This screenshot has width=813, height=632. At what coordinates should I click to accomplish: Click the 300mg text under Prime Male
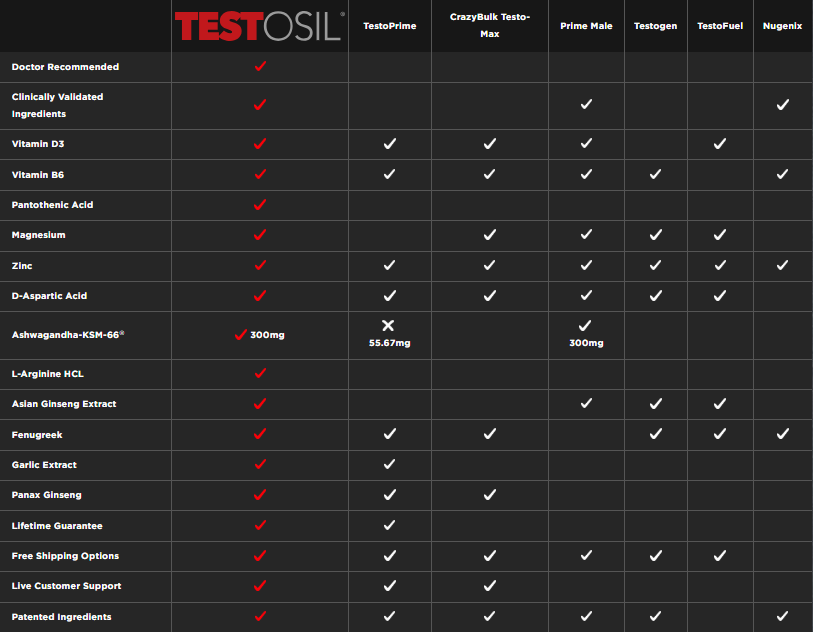point(587,343)
